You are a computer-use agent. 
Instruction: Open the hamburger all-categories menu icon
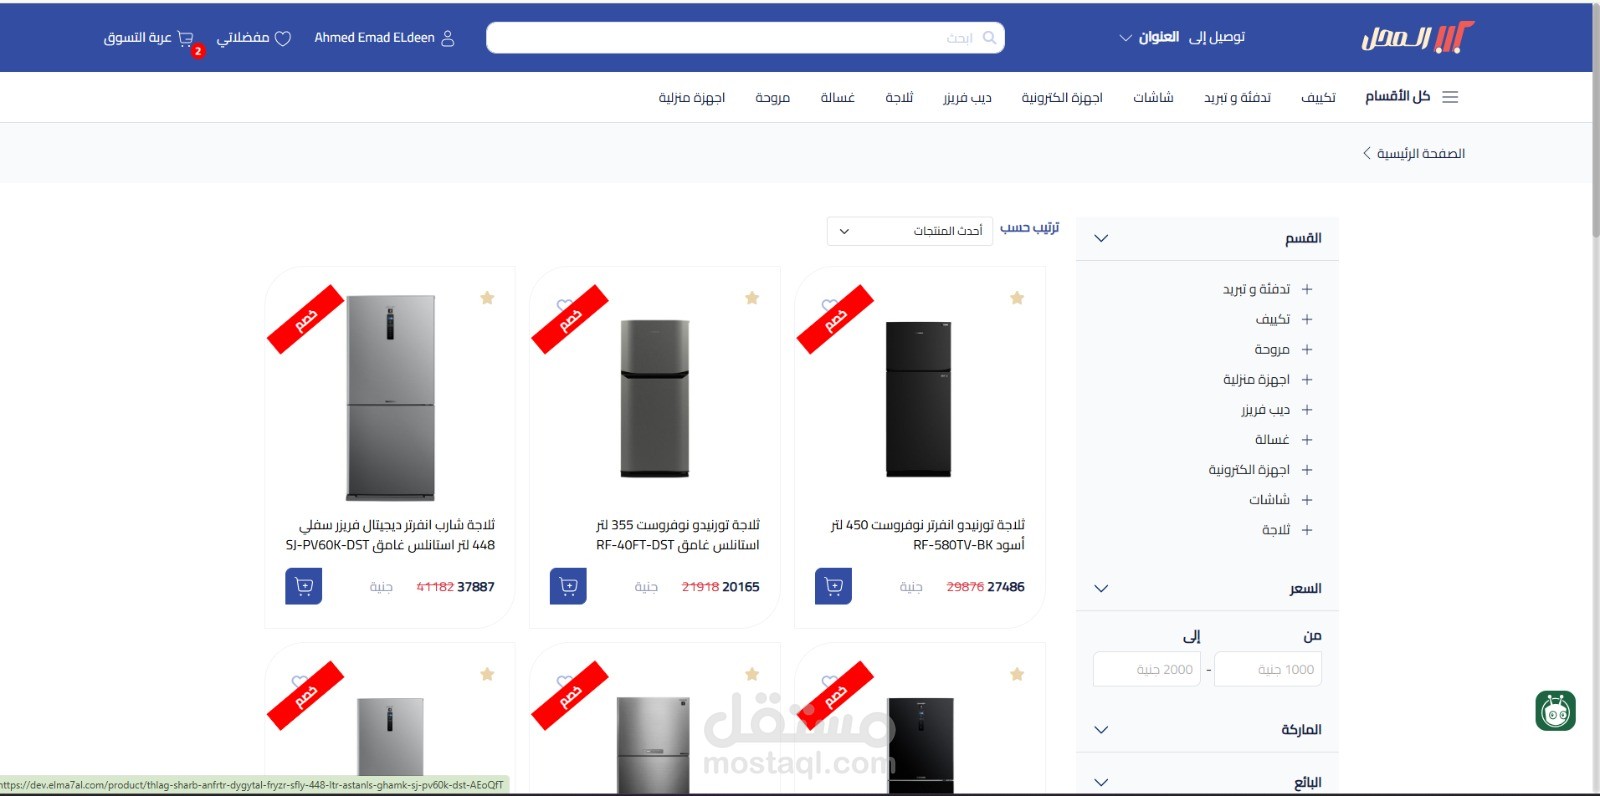coord(1450,97)
